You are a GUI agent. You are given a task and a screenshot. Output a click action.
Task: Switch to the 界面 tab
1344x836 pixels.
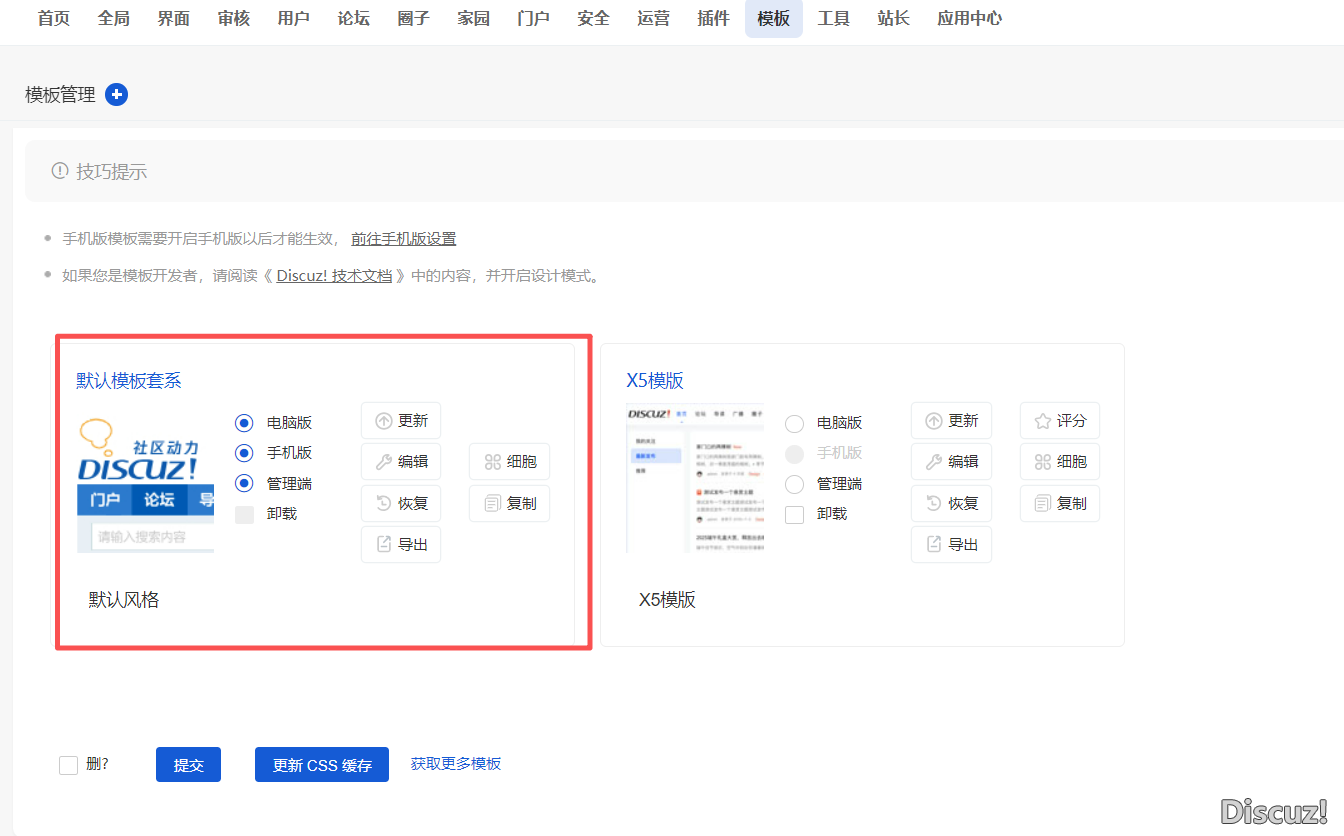tap(174, 18)
